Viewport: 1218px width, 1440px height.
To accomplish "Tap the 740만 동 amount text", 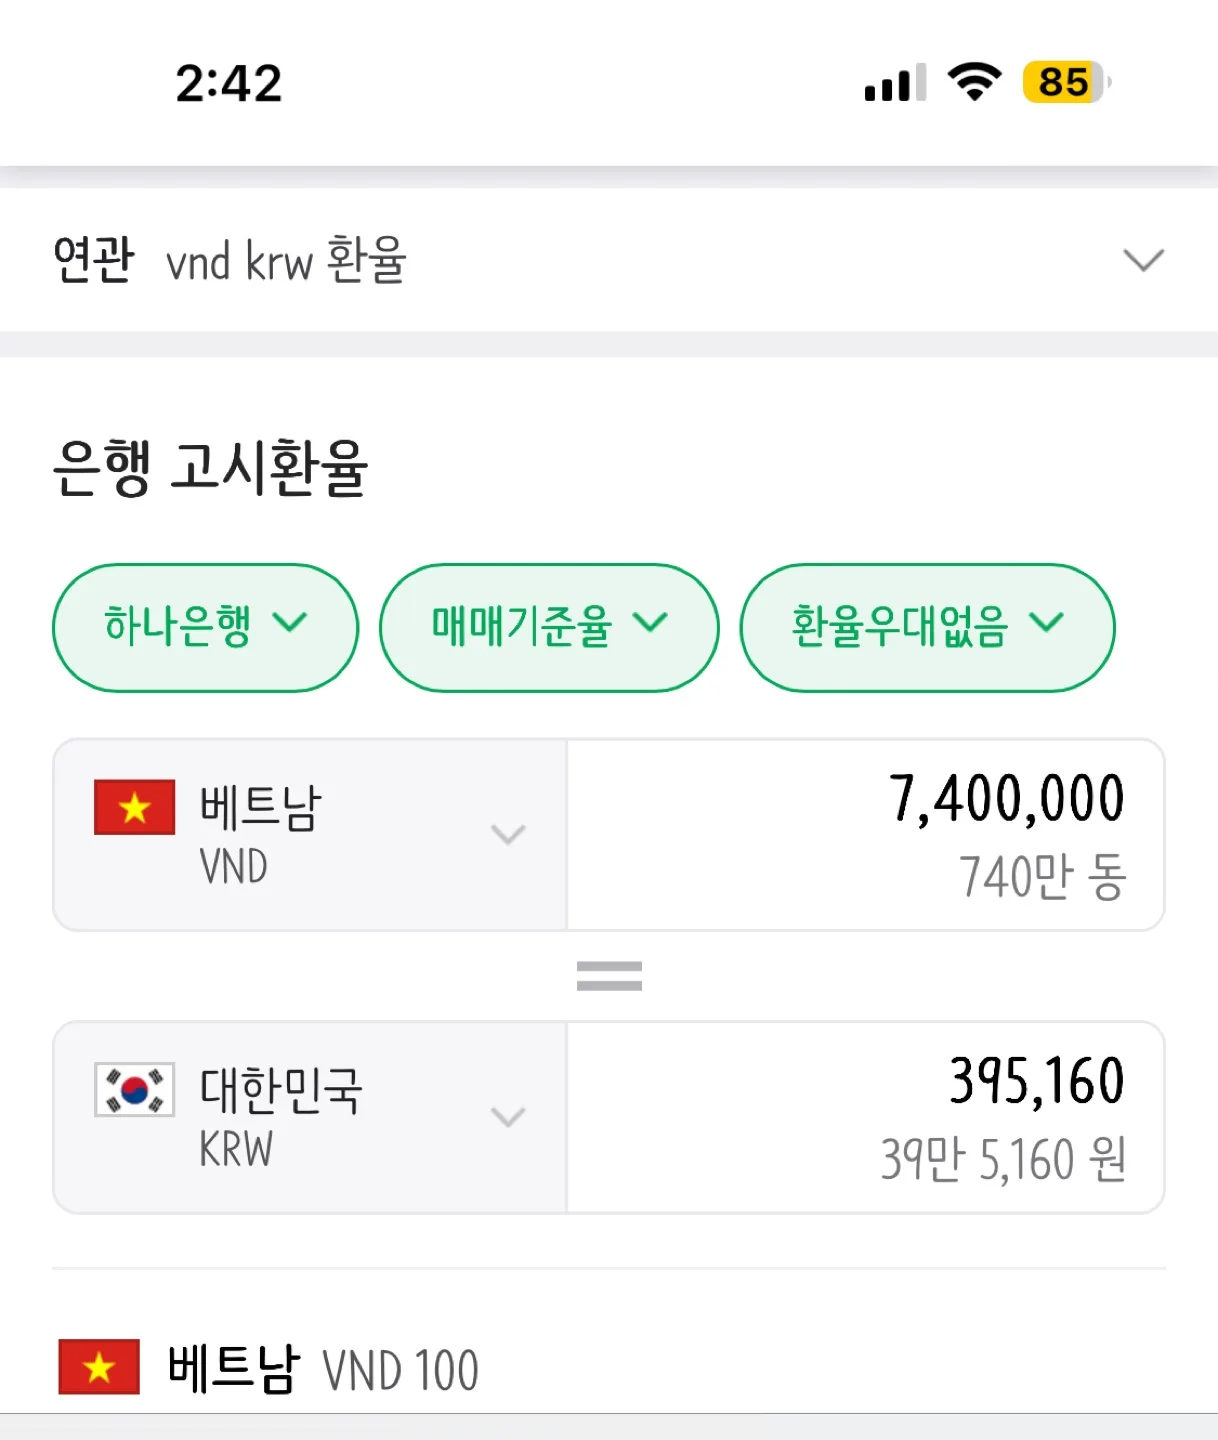I will 1043,877.
